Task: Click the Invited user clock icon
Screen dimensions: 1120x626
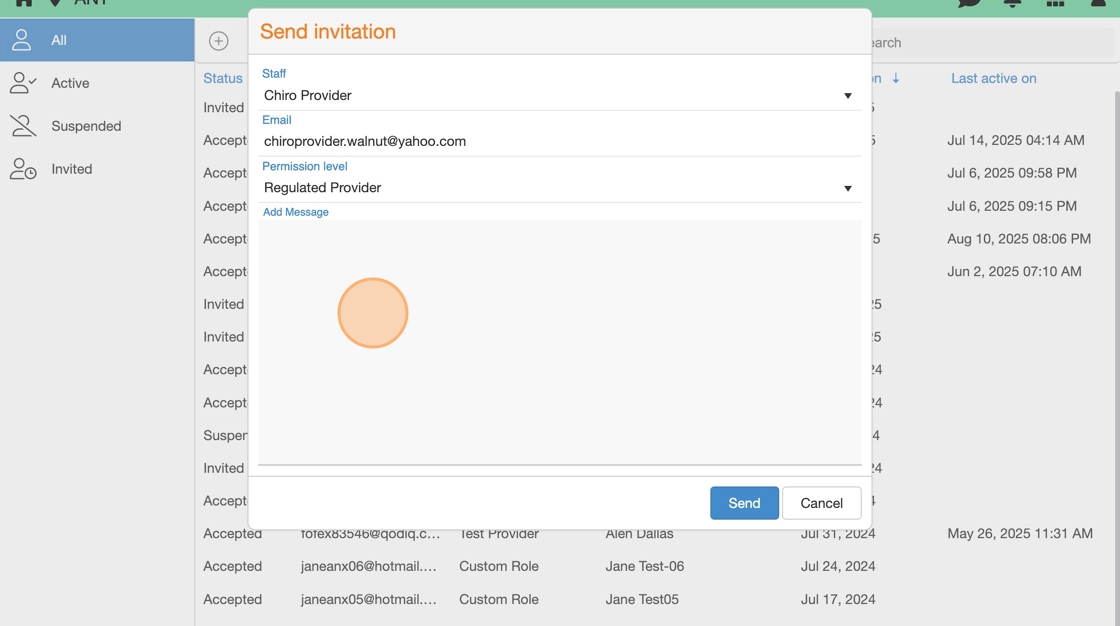Action: (22, 169)
